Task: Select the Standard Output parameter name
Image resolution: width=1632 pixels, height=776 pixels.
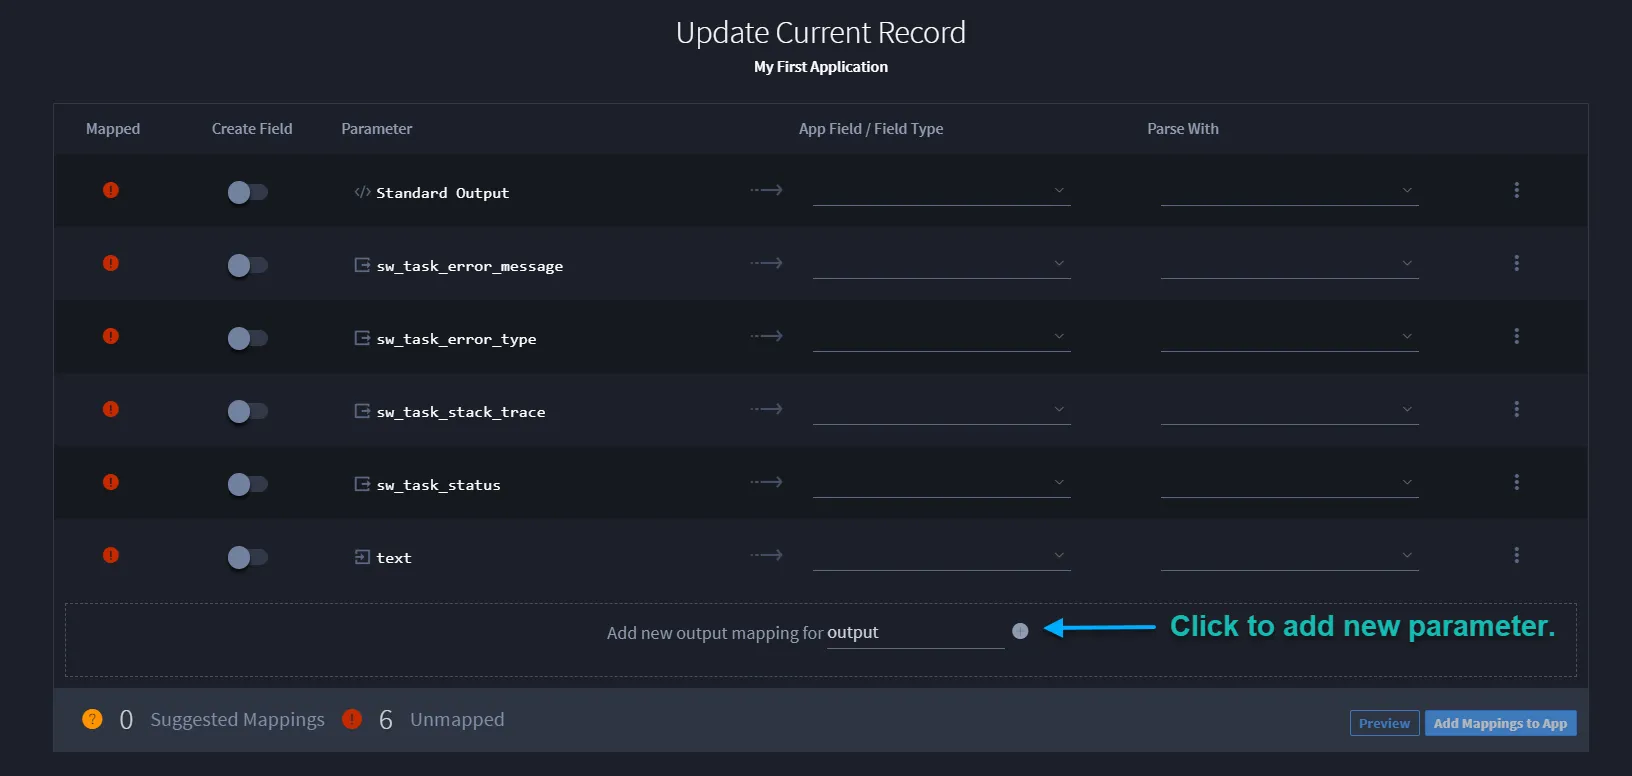Action: pyautogui.click(x=442, y=193)
